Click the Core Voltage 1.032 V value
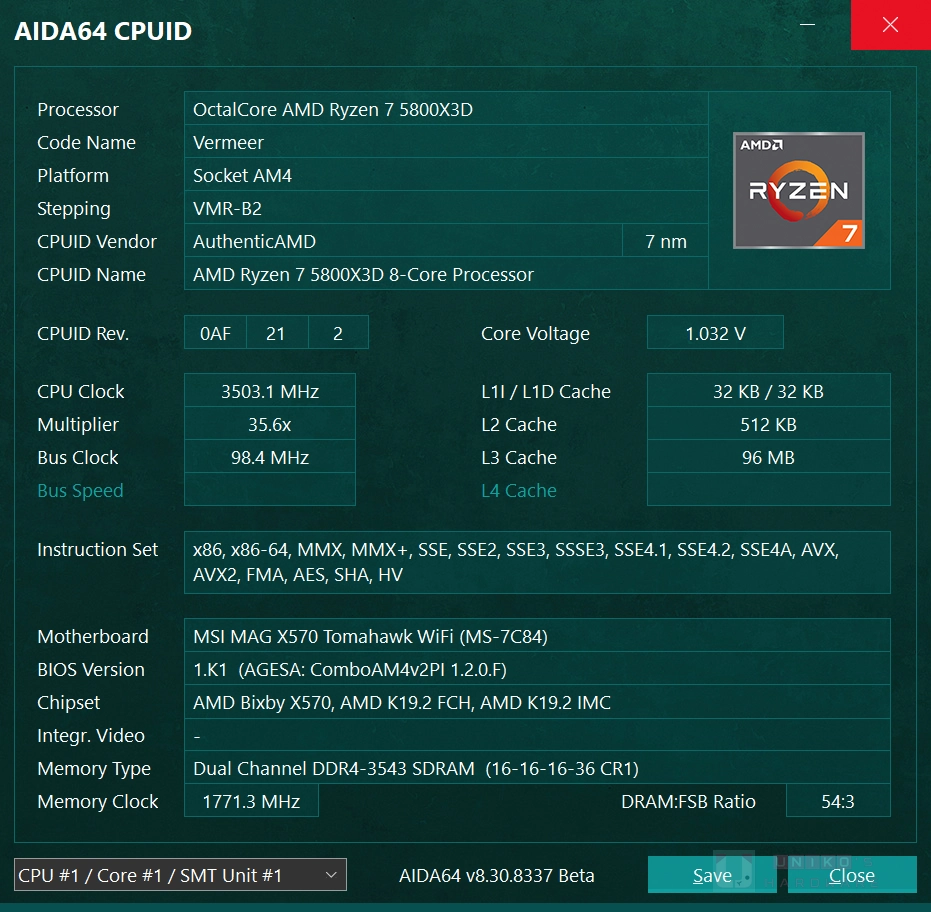This screenshot has height=912, width=931. [x=715, y=333]
